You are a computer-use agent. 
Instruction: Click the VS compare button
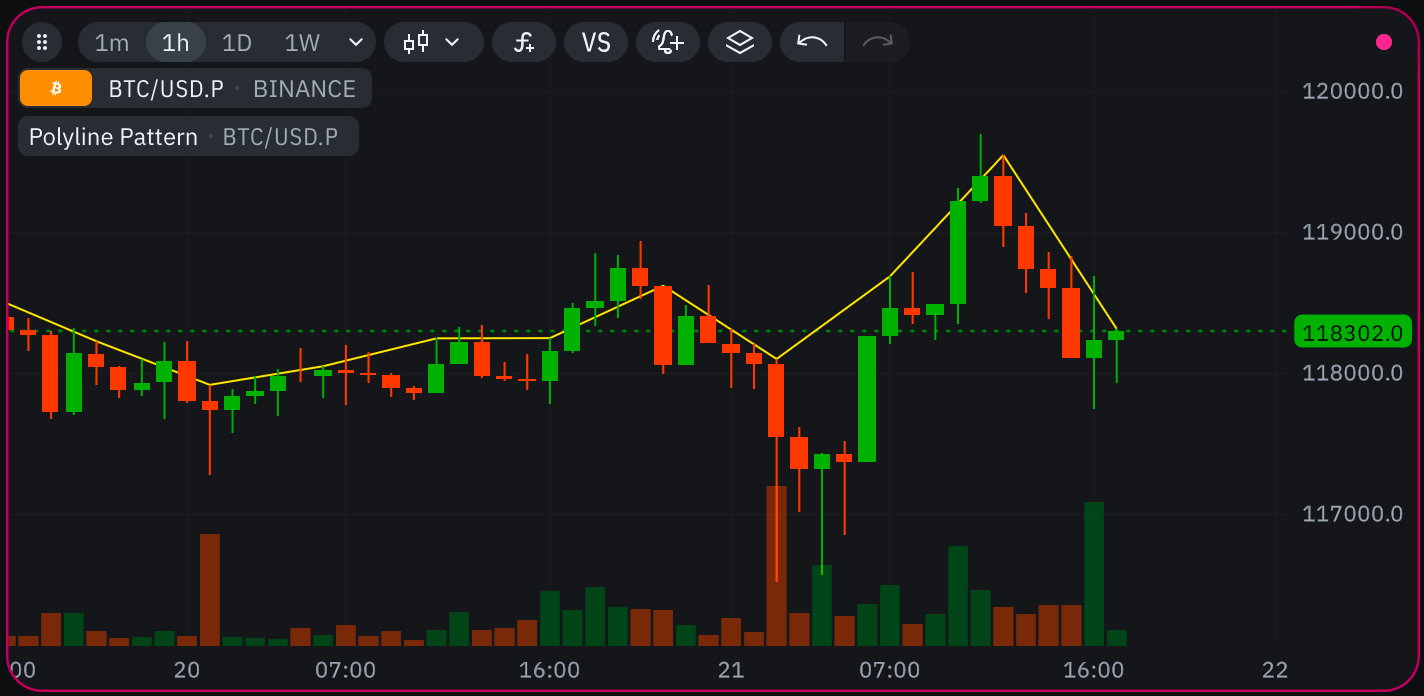coord(596,42)
